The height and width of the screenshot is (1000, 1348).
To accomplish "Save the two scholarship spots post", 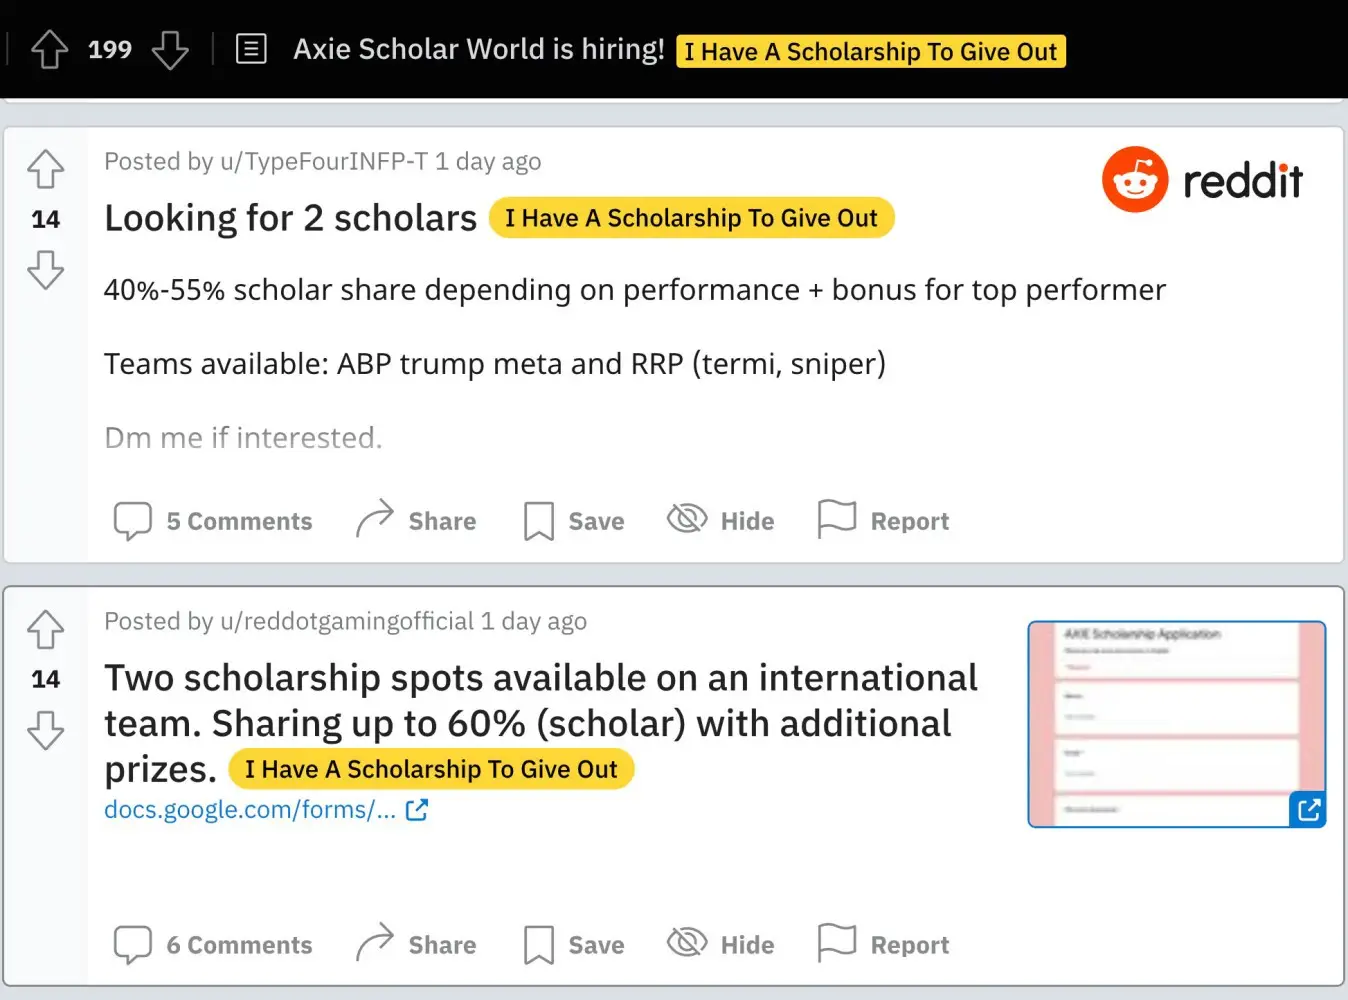I will pos(574,945).
